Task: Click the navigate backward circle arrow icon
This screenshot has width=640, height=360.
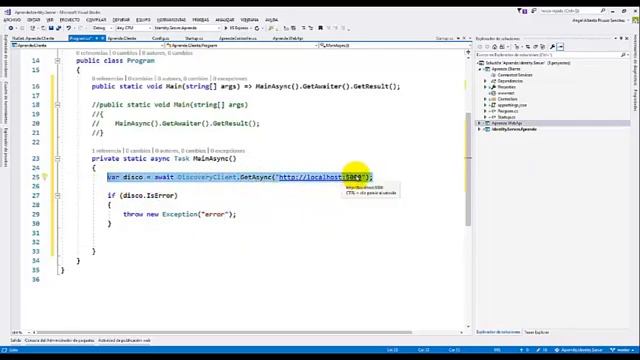Action: (11, 28)
